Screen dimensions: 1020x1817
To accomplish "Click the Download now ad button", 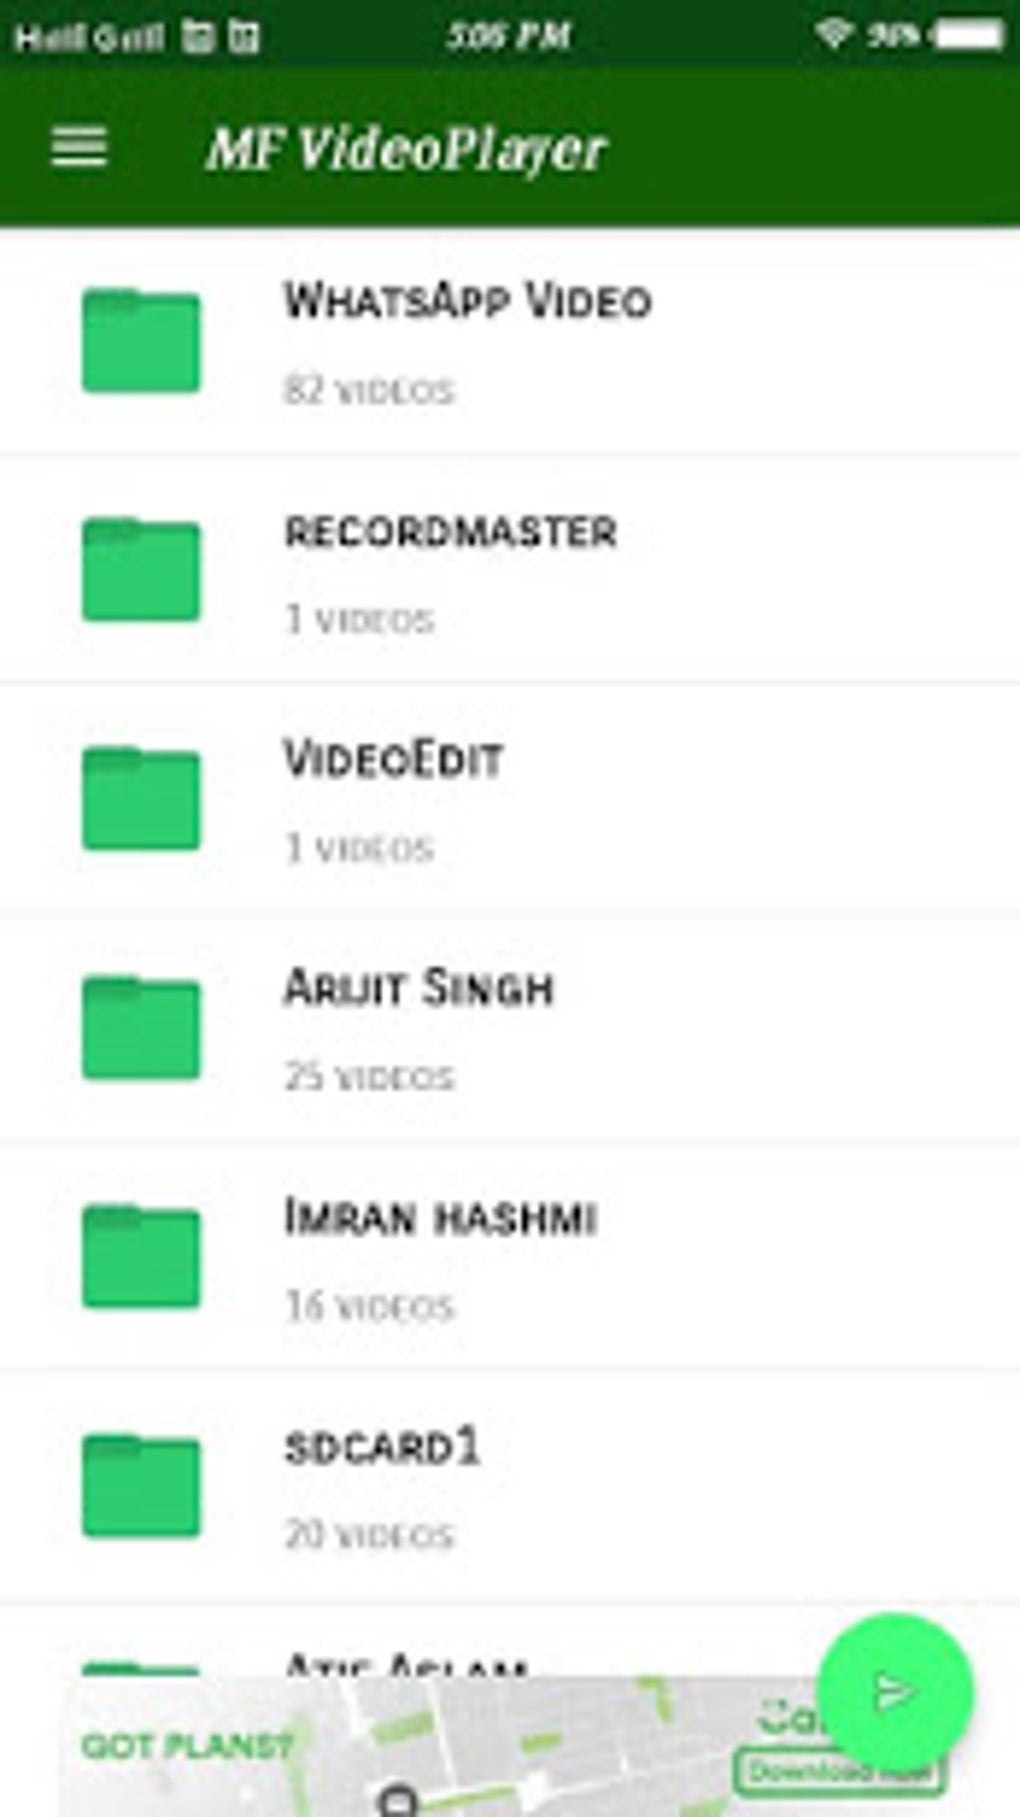I will pos(840,1771).
